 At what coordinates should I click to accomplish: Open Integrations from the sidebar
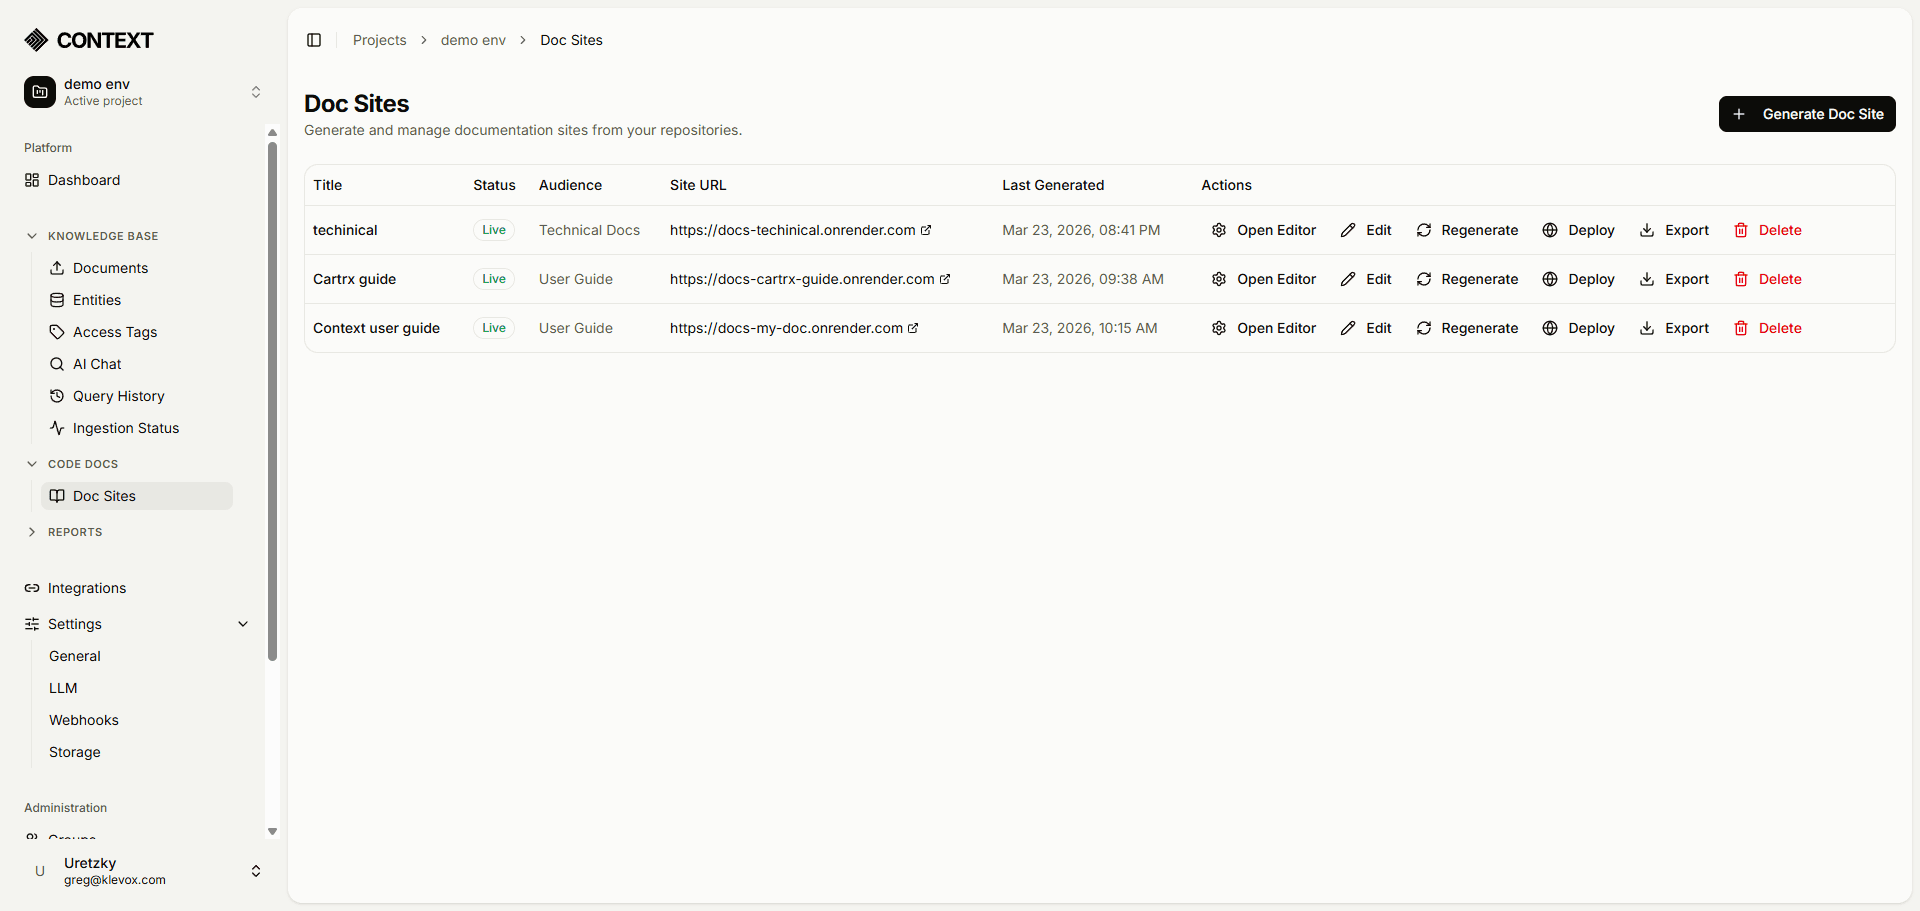click(87, 588)
